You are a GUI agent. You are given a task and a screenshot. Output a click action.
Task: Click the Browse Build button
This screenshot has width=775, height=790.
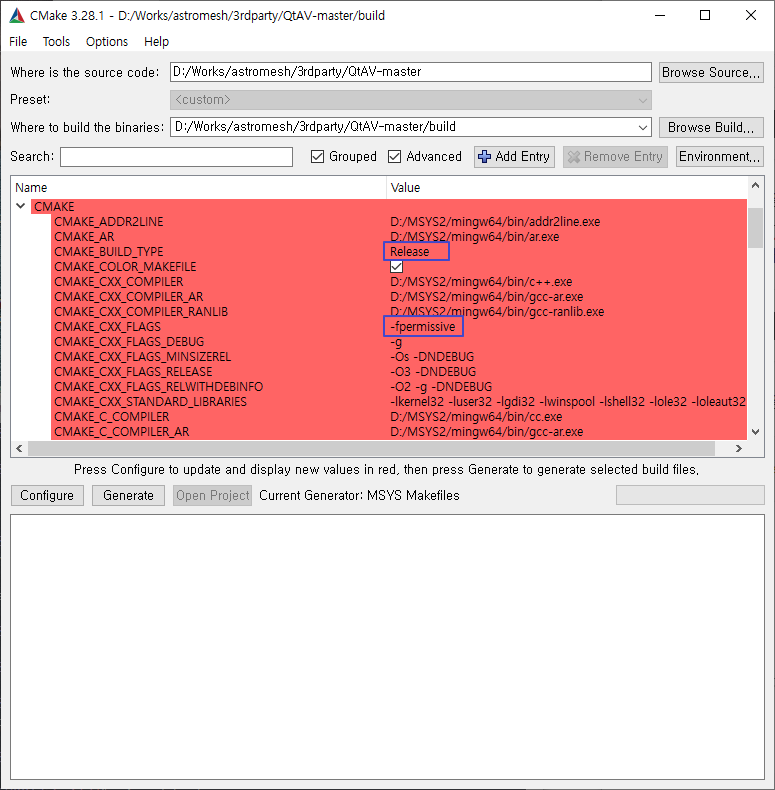tap(711, 127)
